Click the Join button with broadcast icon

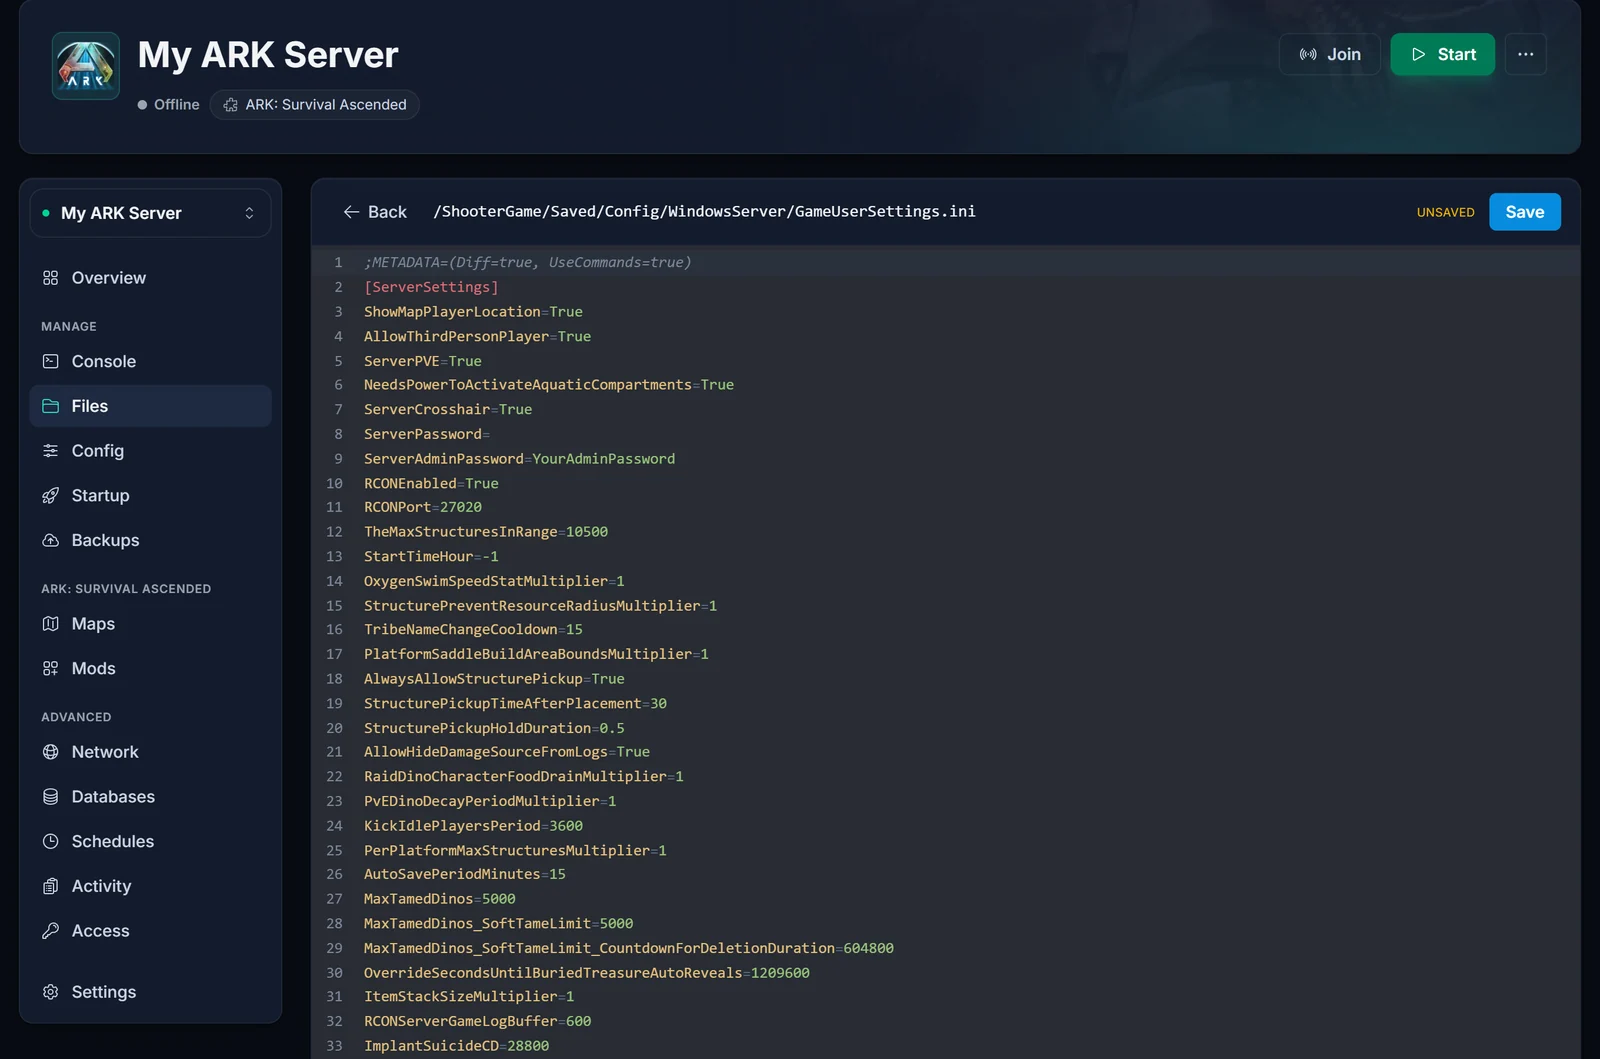1329,54
